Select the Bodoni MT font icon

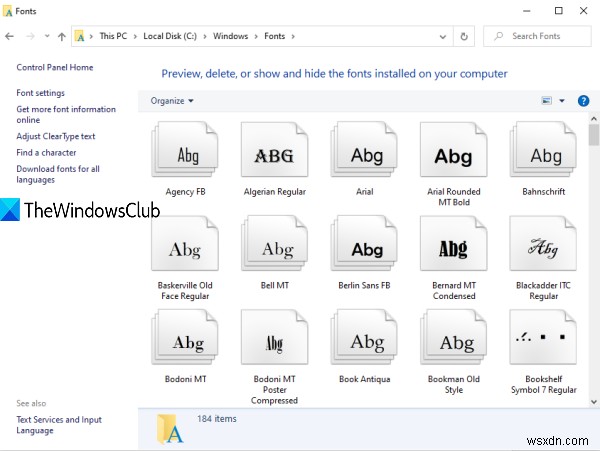point(185,337)
